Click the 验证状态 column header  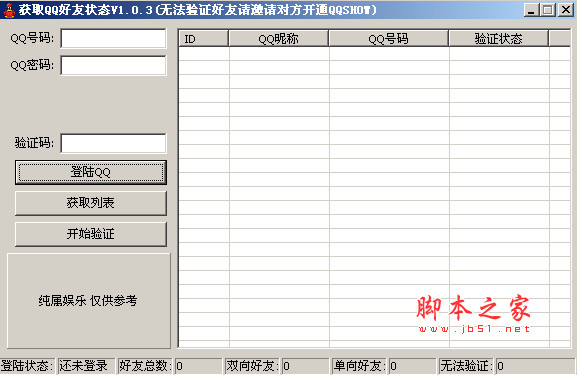(499, 39)
